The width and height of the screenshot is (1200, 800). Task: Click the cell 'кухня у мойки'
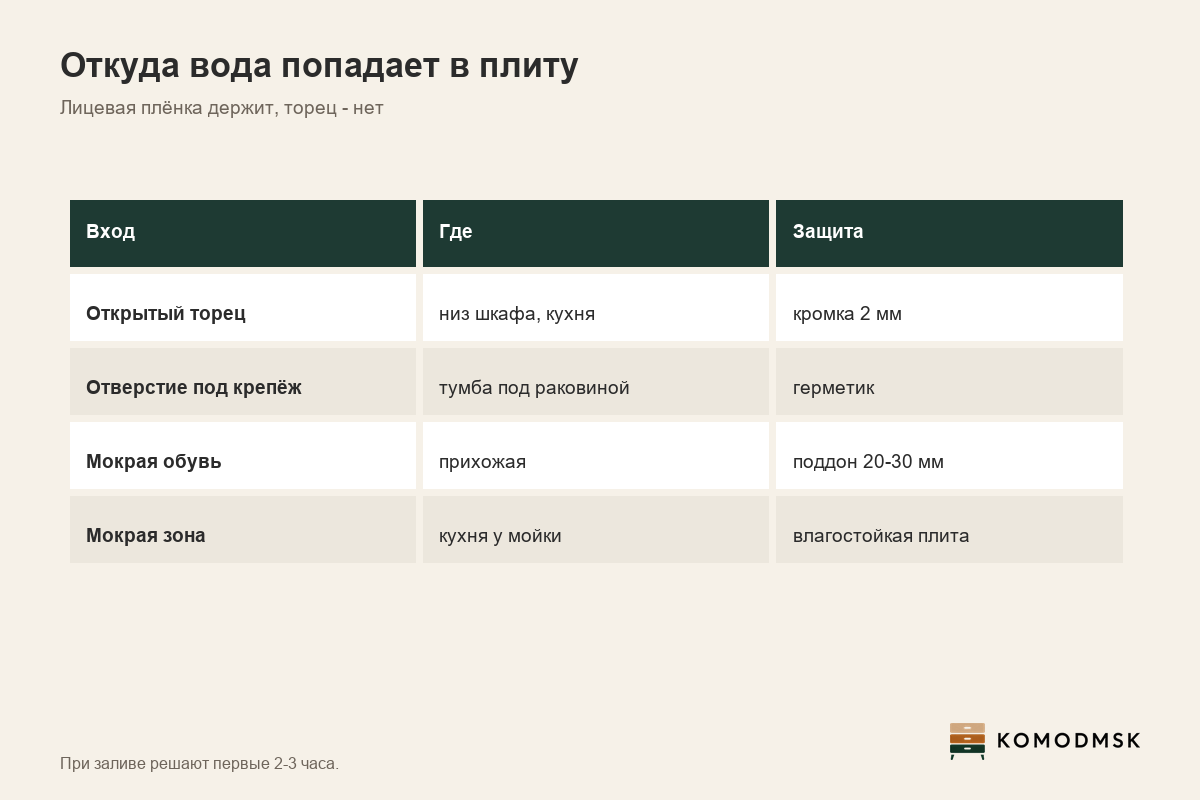tap(596, 529)
